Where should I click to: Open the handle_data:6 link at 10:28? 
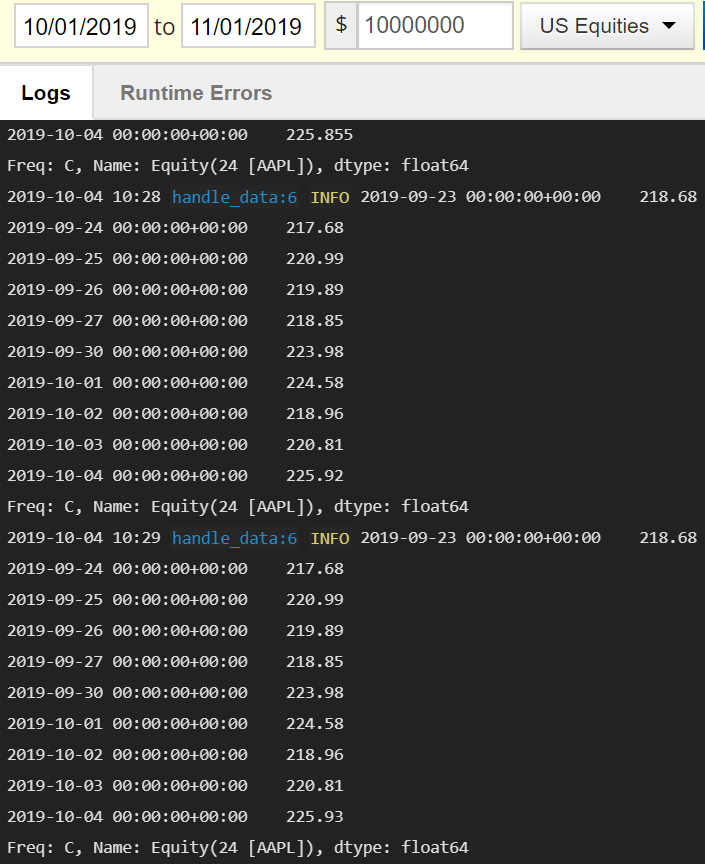tap(233, 196)
